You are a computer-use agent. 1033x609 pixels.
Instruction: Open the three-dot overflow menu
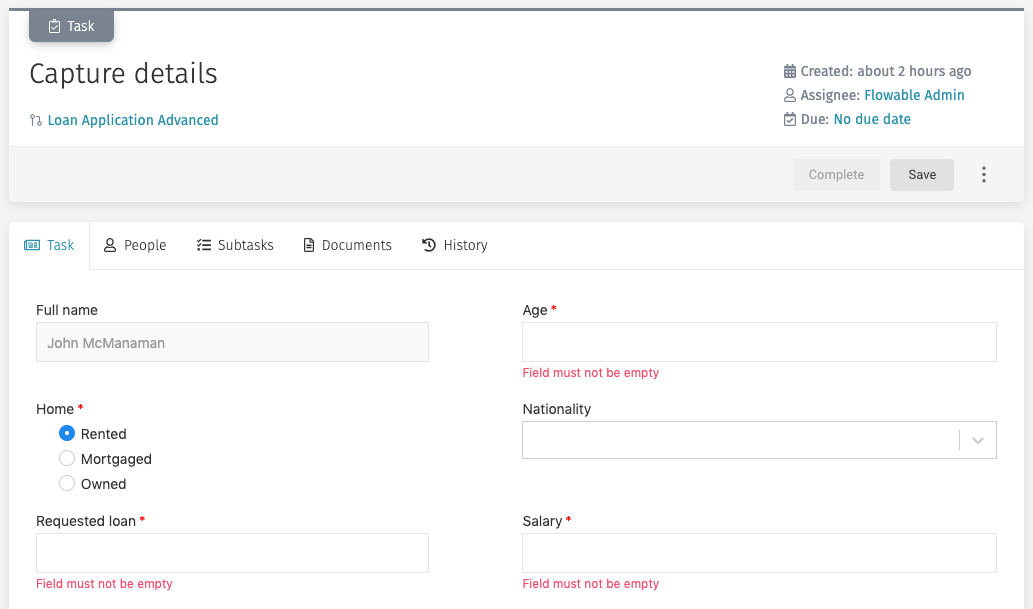pyautogui.click(x=984, y=174)
